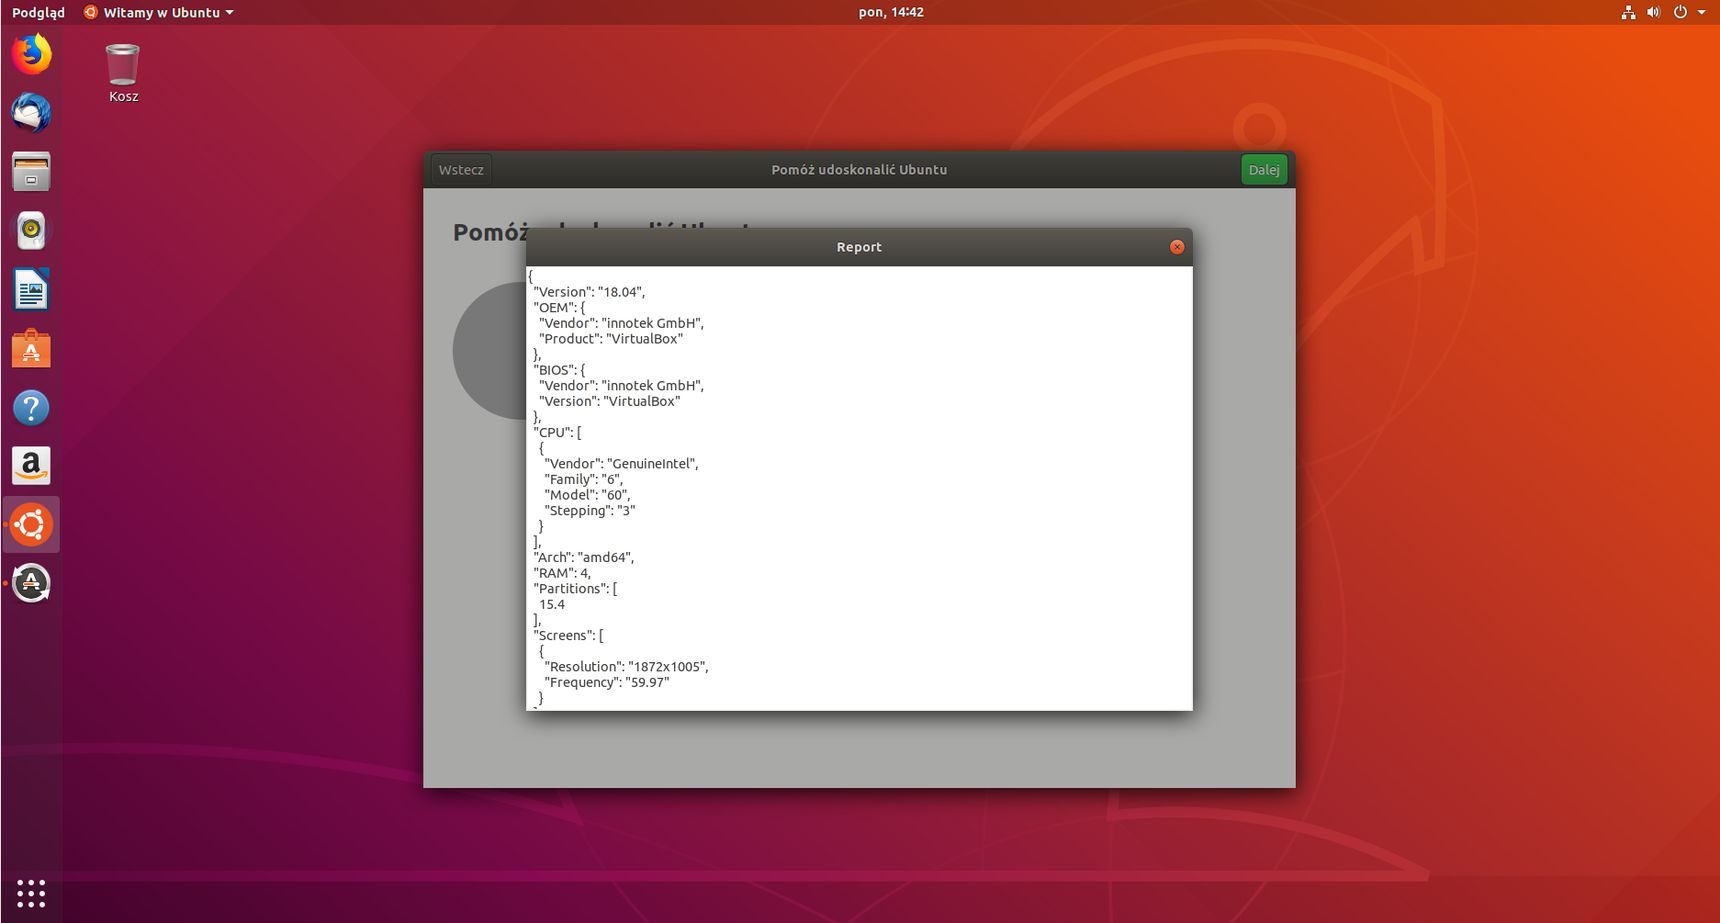This screenshot has width=1720, height=923.
Task: Close the Report dialog
Action: click(x=1177, y=247)
